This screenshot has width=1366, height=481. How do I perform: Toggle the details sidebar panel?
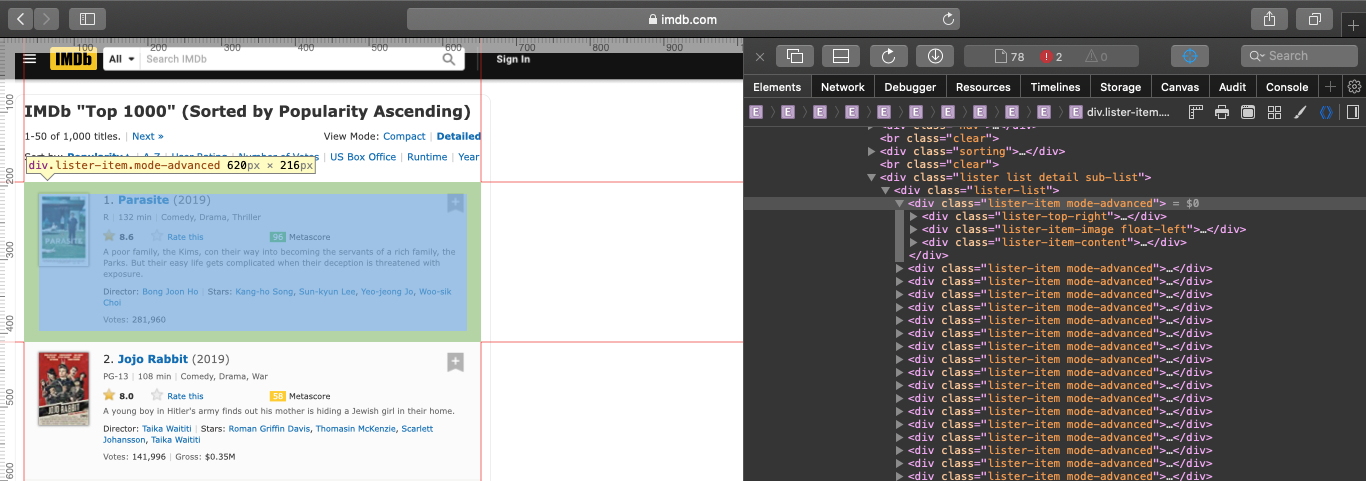[x=1352, y=112]
